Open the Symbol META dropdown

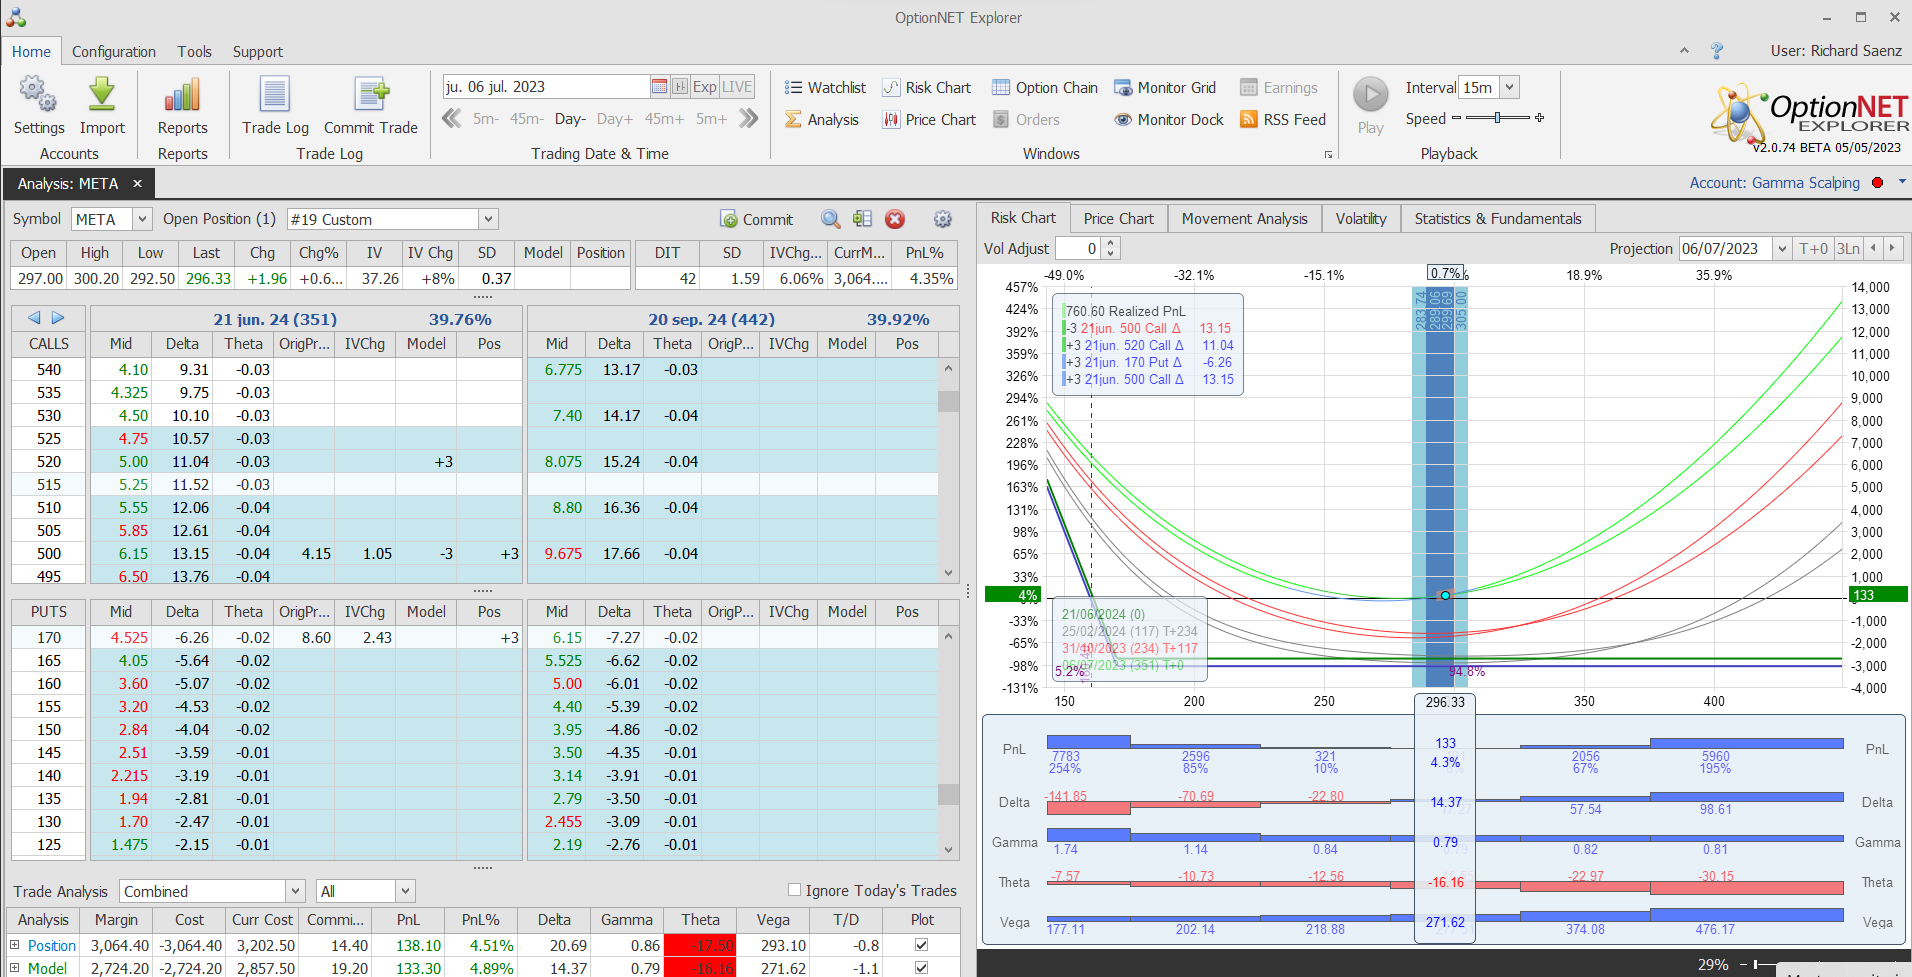pos(142,219)
